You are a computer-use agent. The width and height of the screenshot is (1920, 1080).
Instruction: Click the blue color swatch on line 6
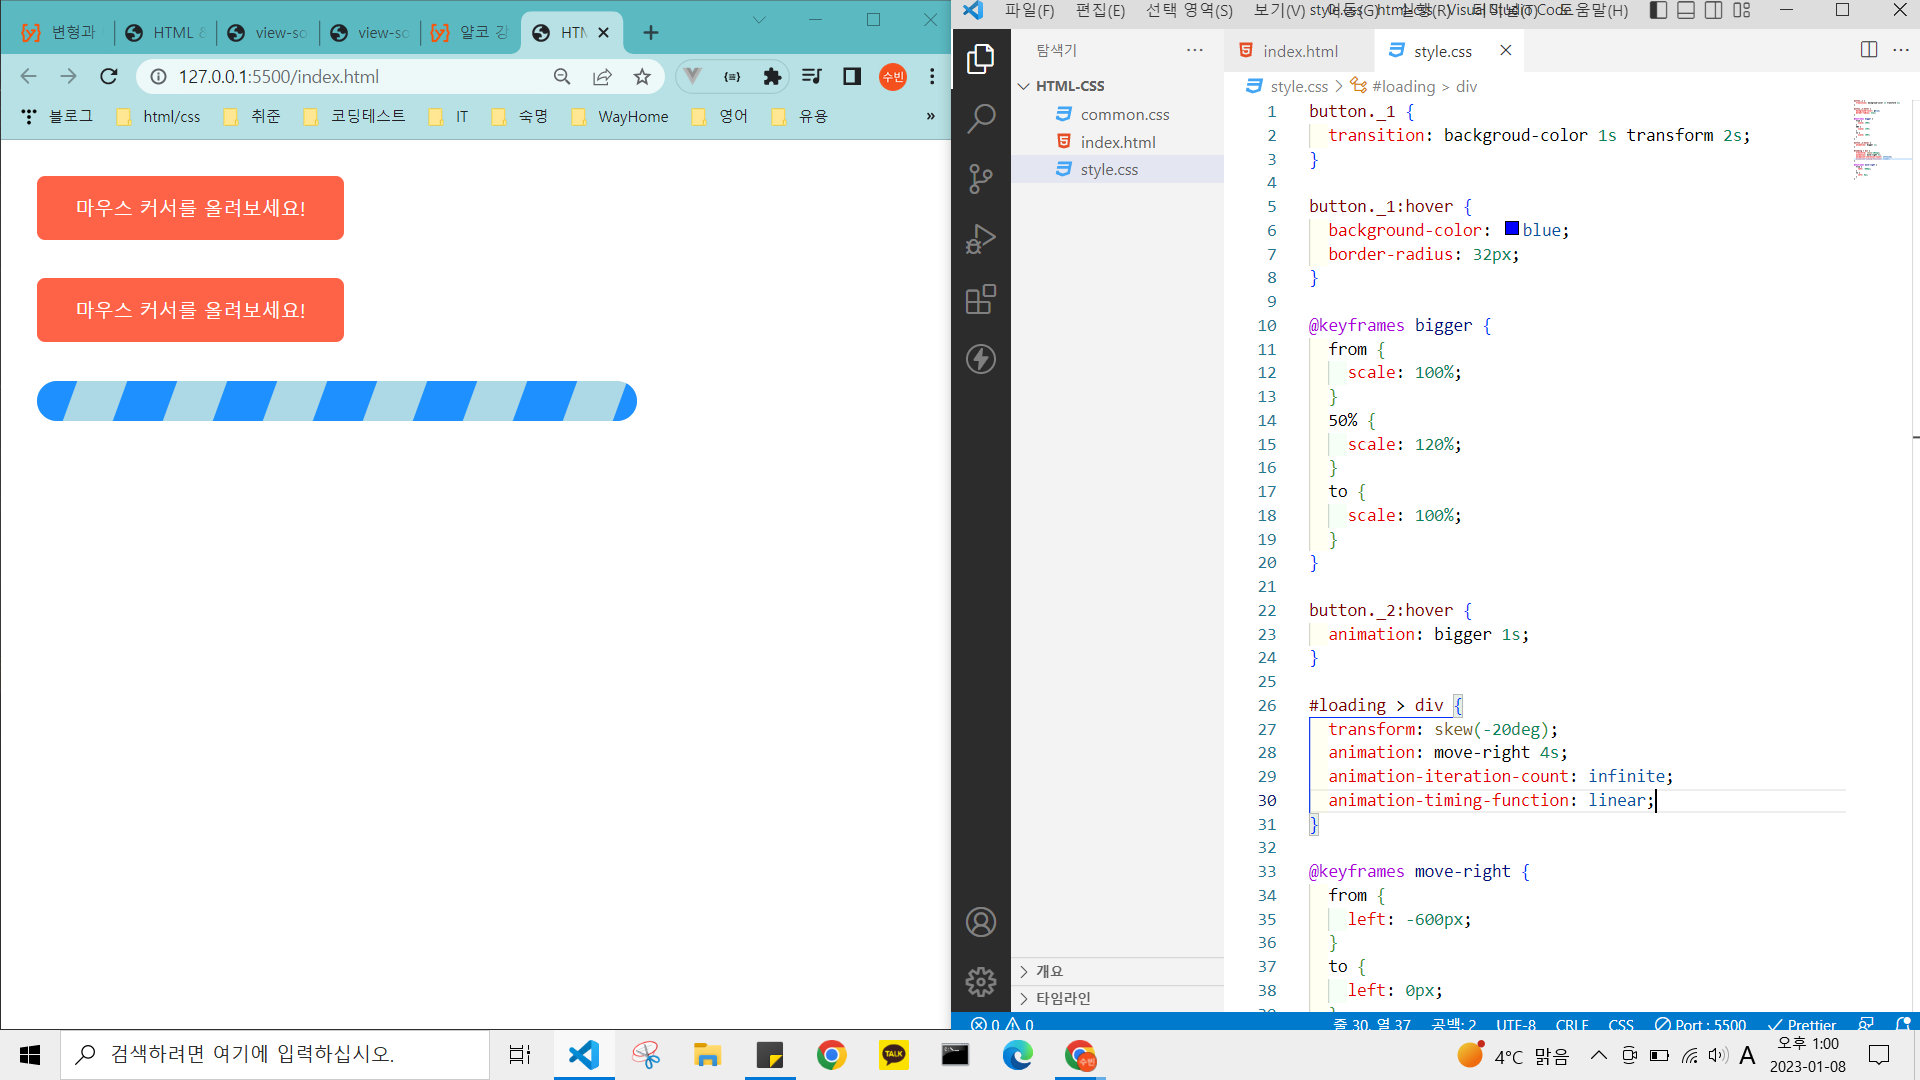tap(1511, 229)
